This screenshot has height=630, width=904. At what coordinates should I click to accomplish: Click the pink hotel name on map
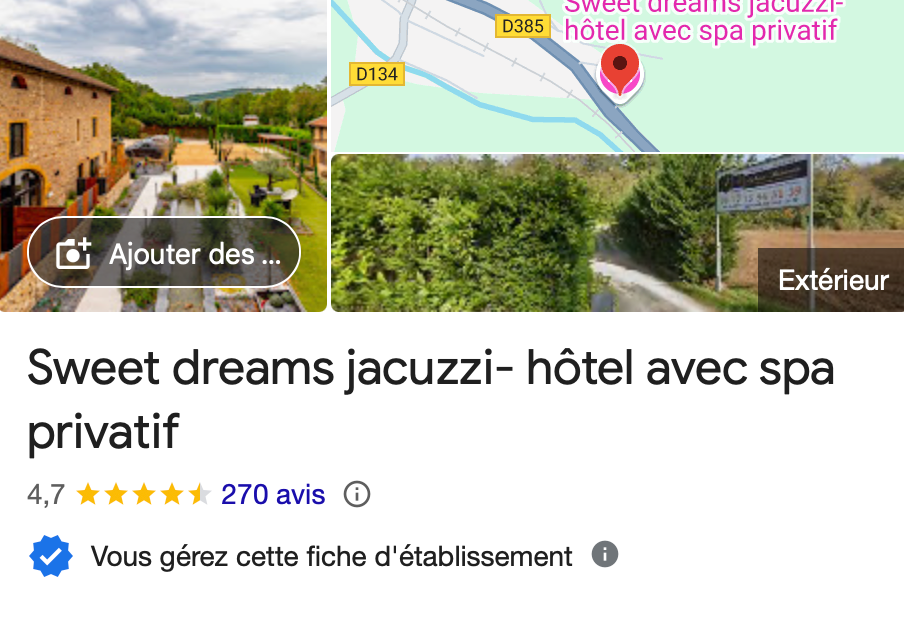(703, 20)
